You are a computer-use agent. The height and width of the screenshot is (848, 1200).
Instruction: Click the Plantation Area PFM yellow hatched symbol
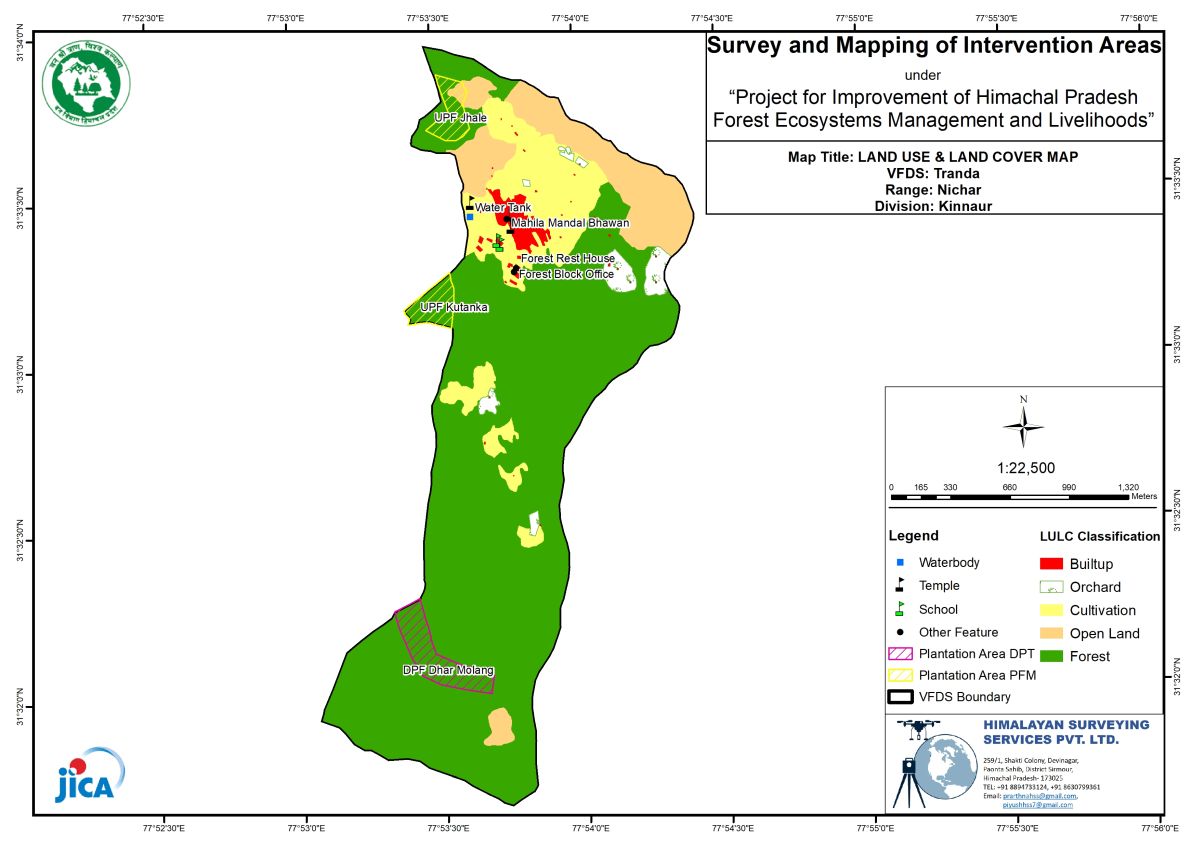click(x=900, y=675)
